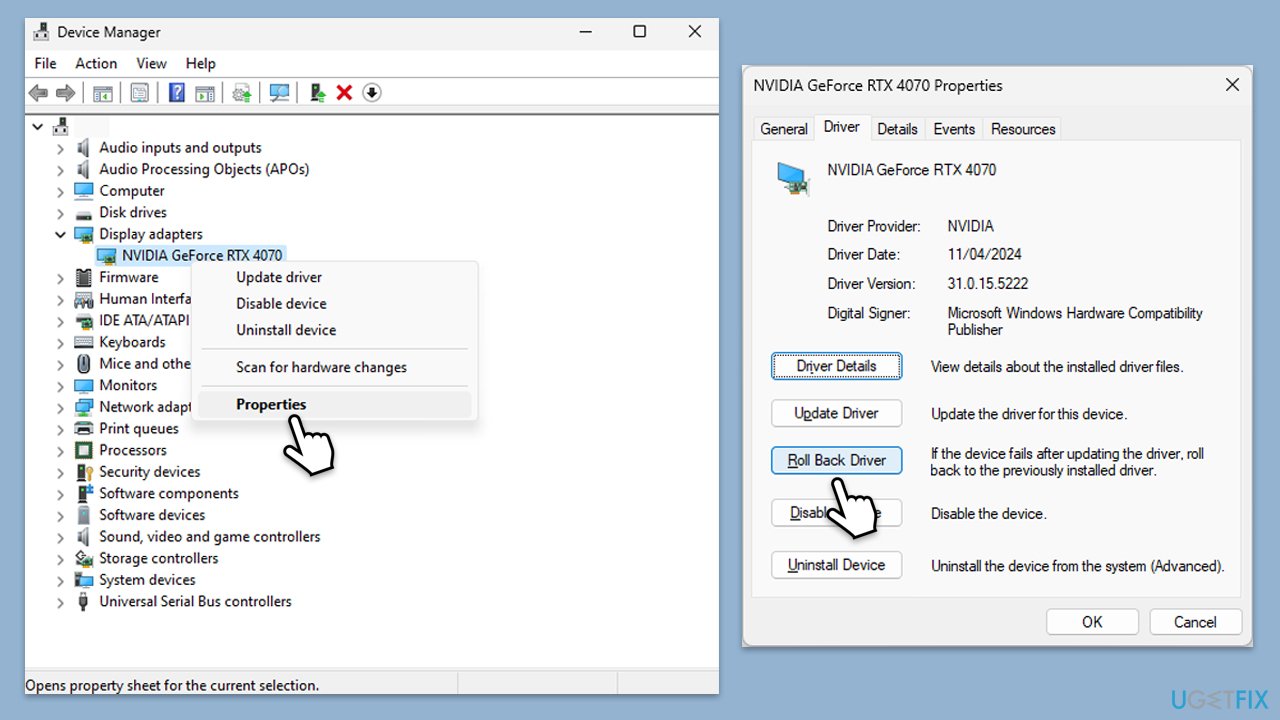Click the red X Uninstall device icon
Screen dimensions: 1280x720
(344, 93)
